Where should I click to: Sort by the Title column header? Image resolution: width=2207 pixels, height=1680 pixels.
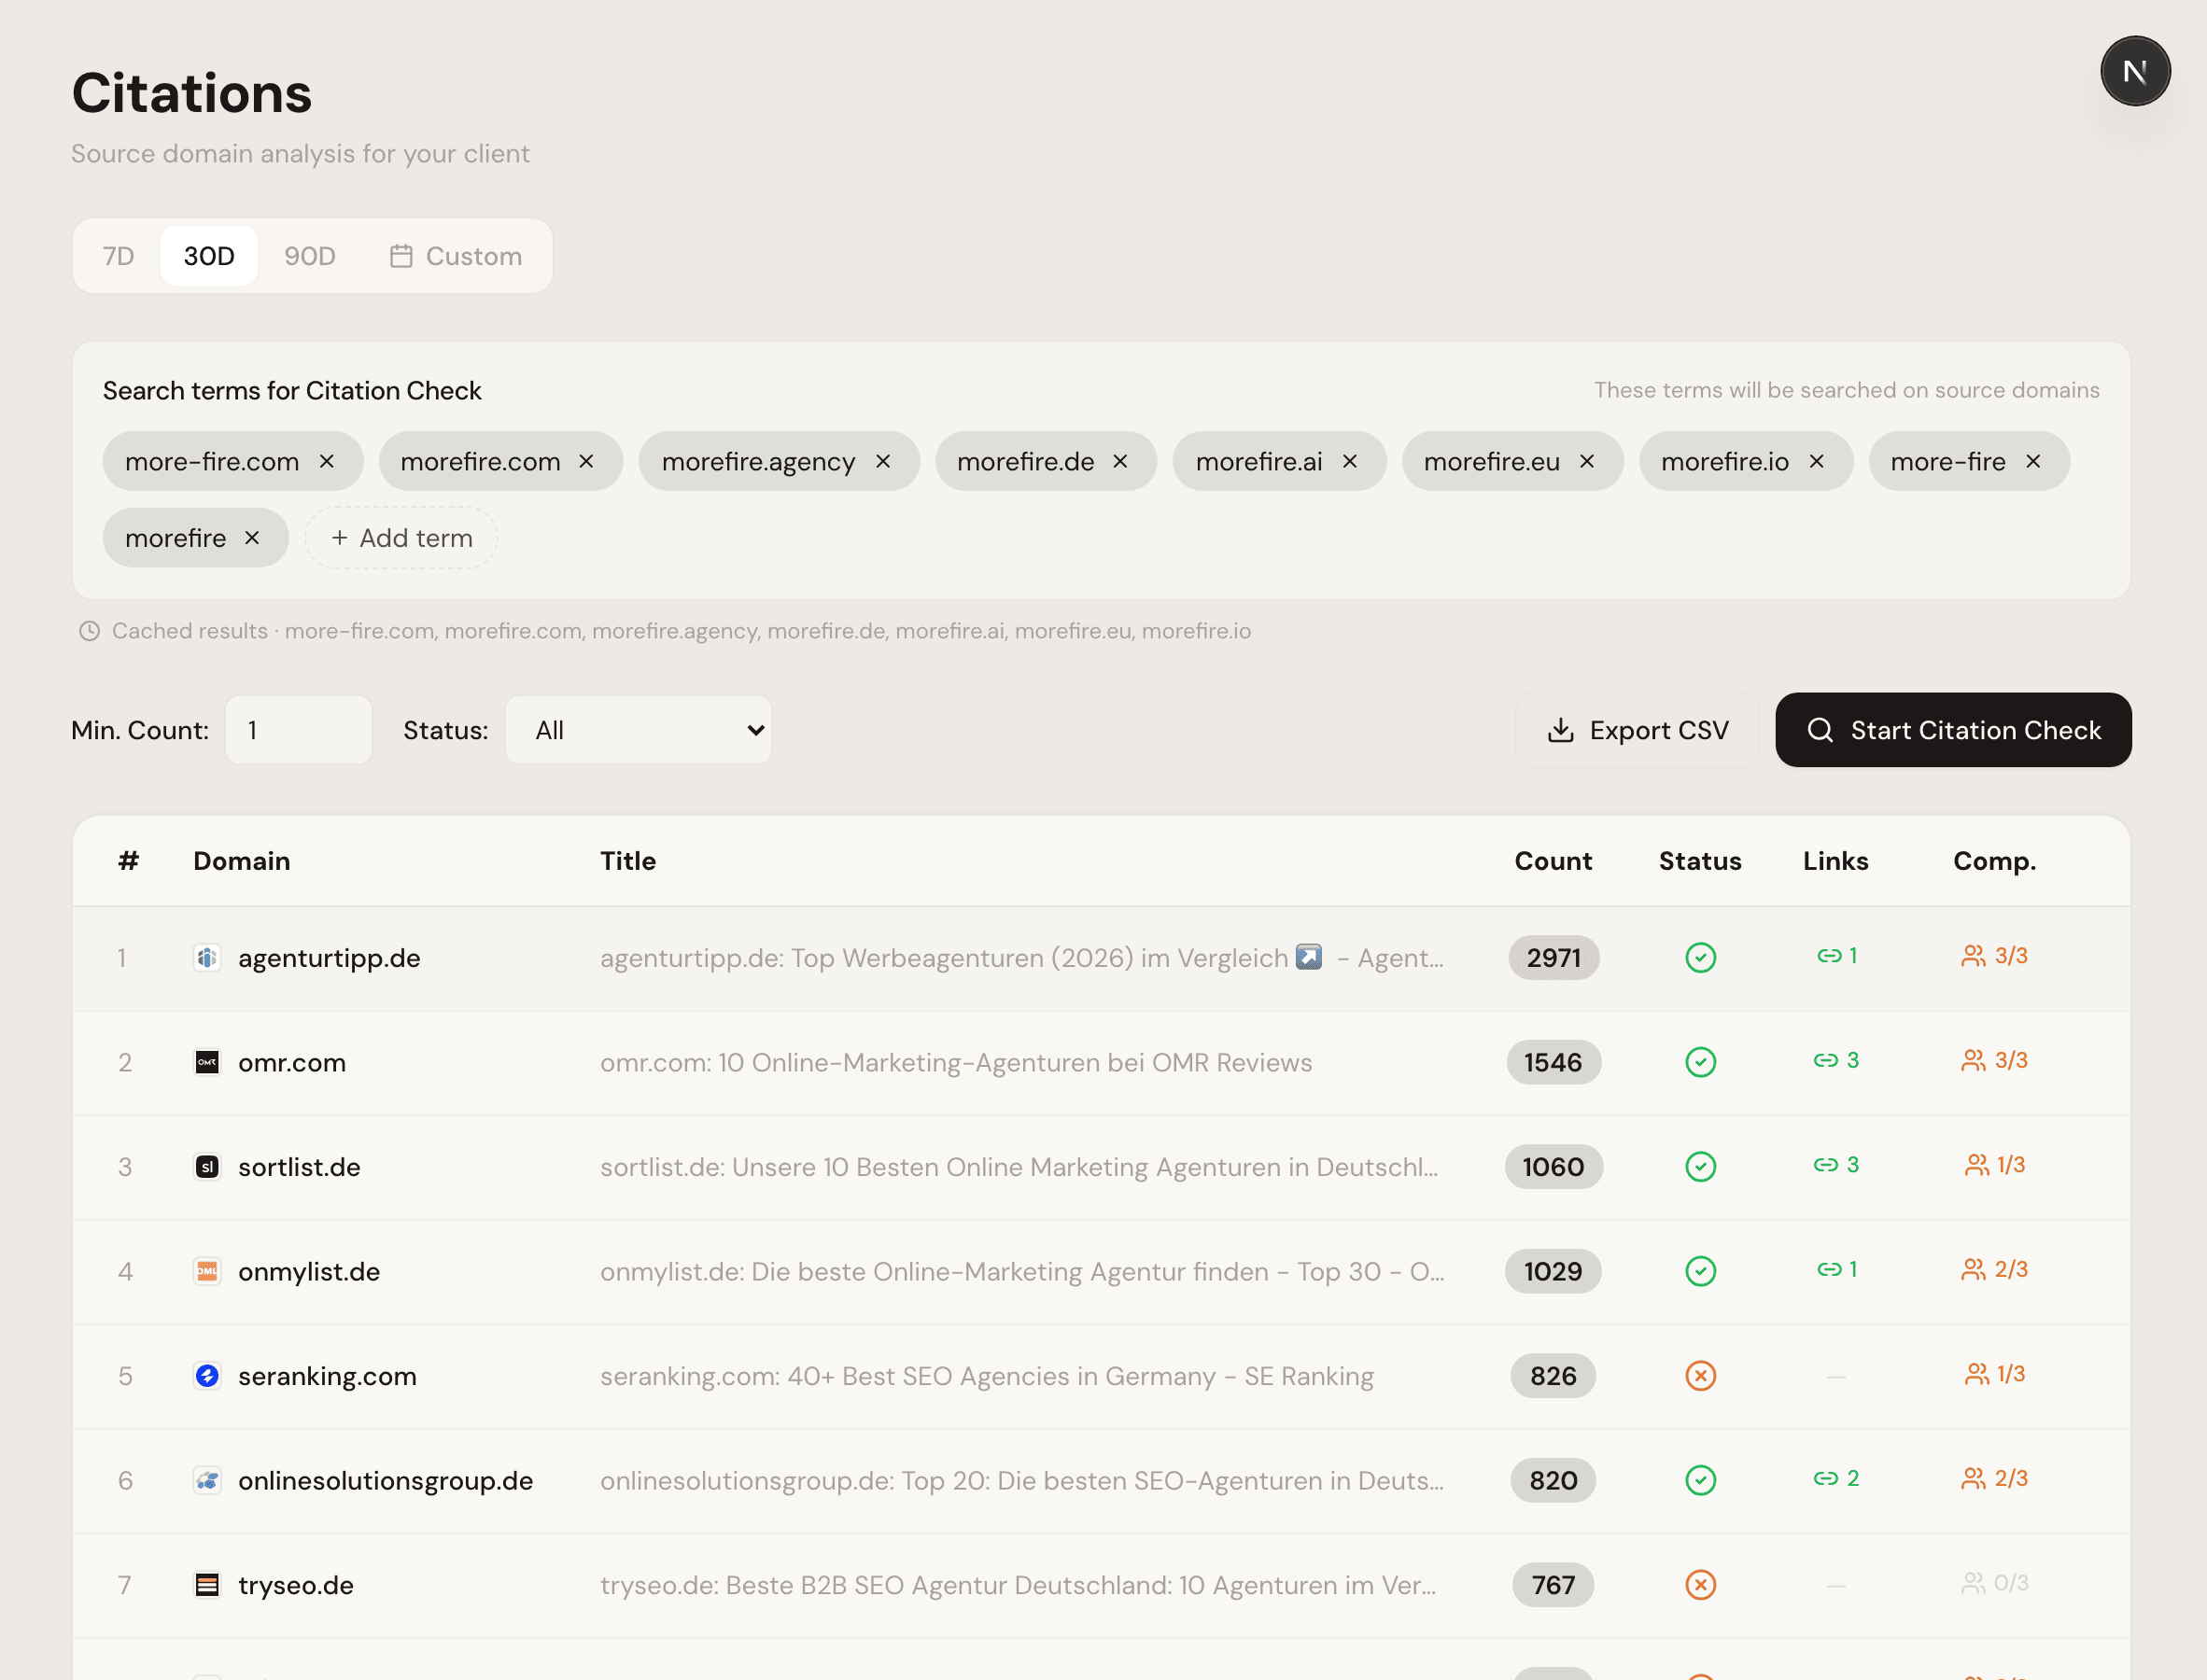coord(628,861)
